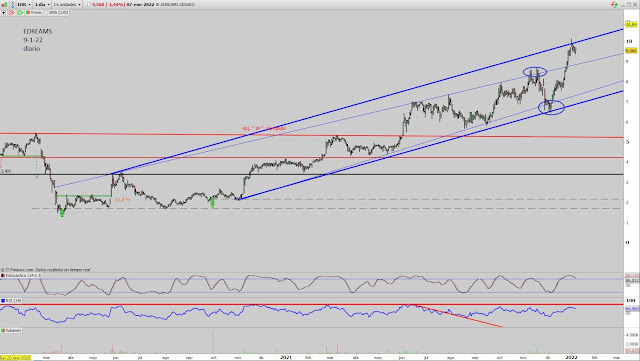The width and height of the screenshot is (640, 361).
Task: Click the 2021 year marker on the time axis
Action: (x=286, y=357)
